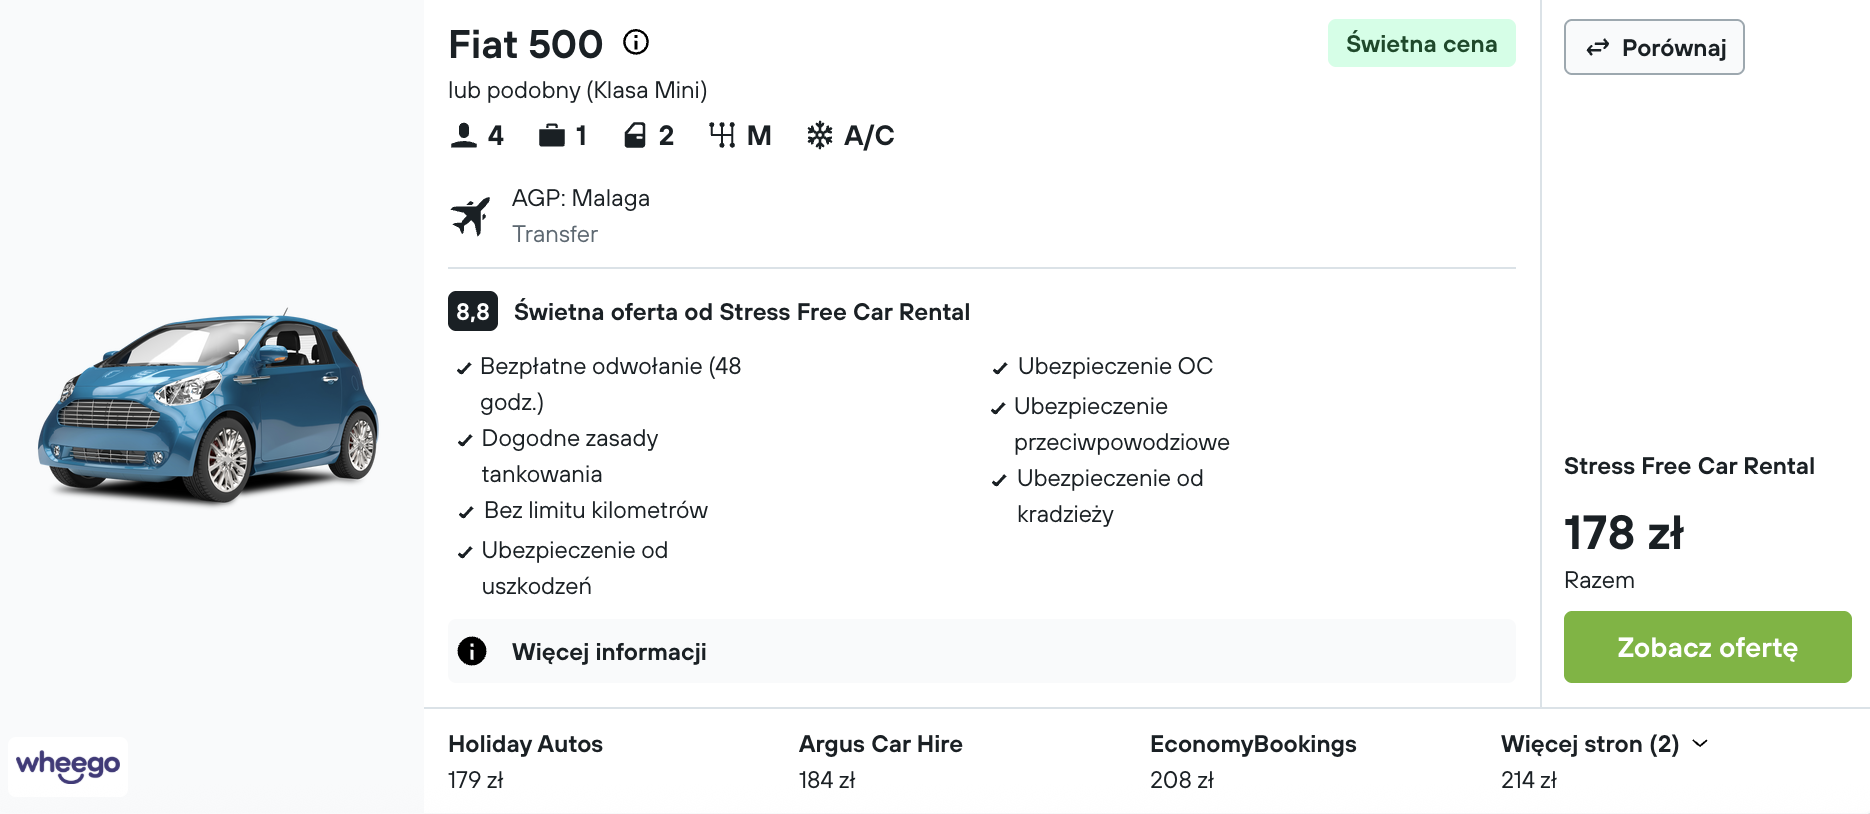Screen dimensions: 1870x814
Task: Expand Więcej informacji section
Action: 982,651
